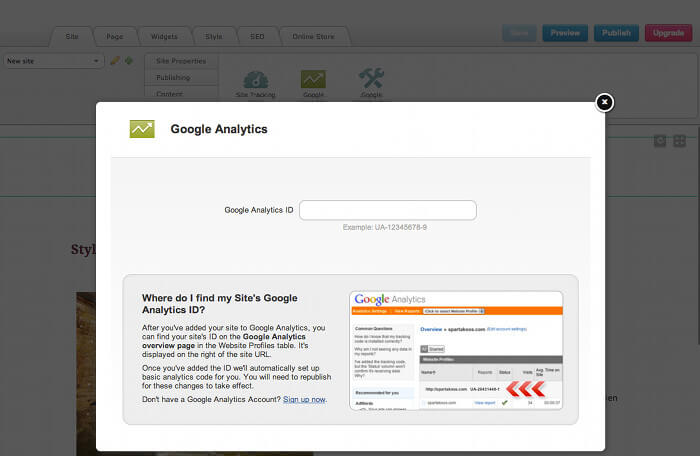Click the pencil edit site icon
The height and width of the screenshot is (456, 700).
(115, 61)
